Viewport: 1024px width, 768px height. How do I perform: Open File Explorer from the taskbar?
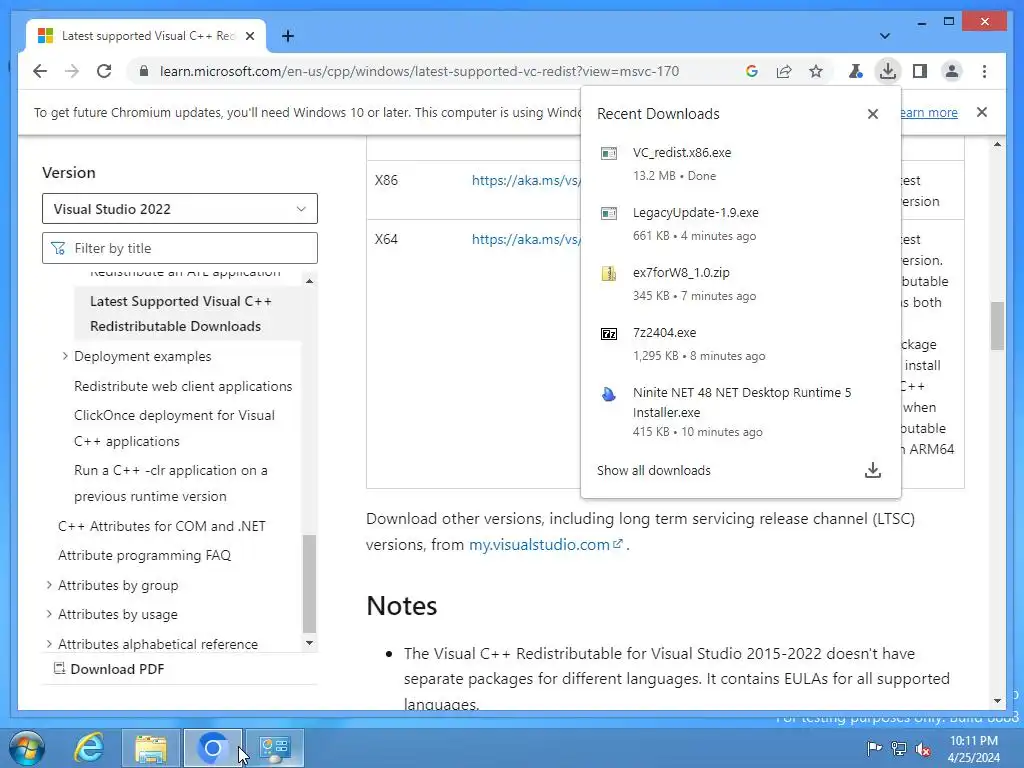[x=151, y=748]
